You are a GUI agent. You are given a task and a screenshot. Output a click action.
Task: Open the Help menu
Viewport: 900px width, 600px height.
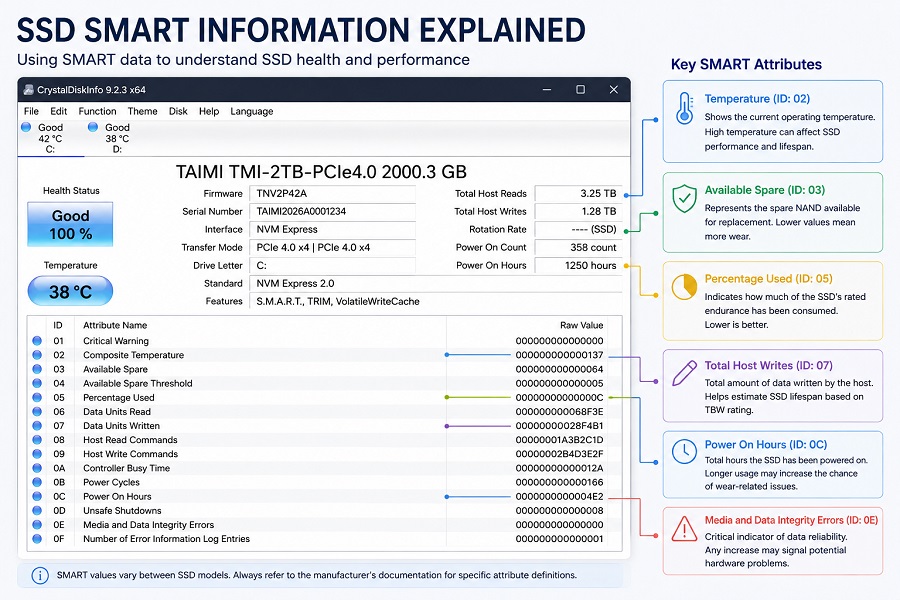pos(209,111)
